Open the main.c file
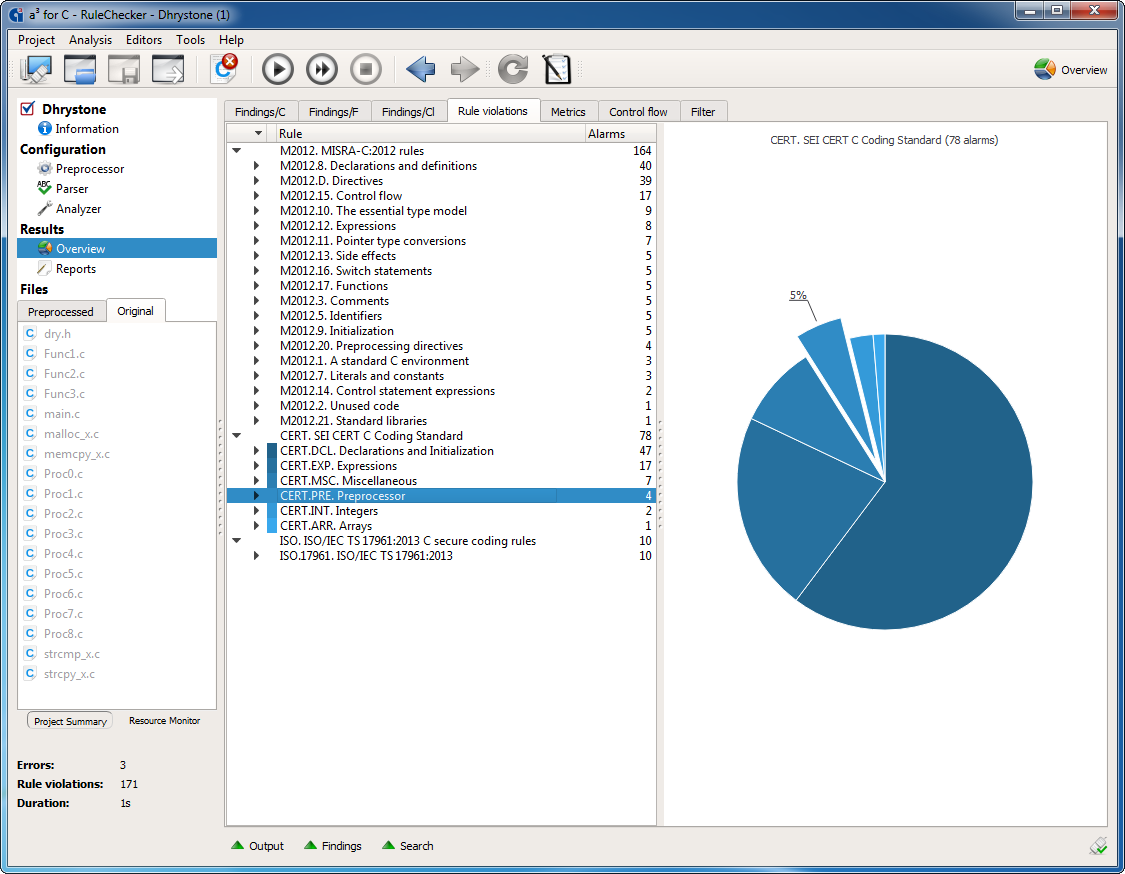This screenshot has width=1125, height=874. (x=62, y=414)
